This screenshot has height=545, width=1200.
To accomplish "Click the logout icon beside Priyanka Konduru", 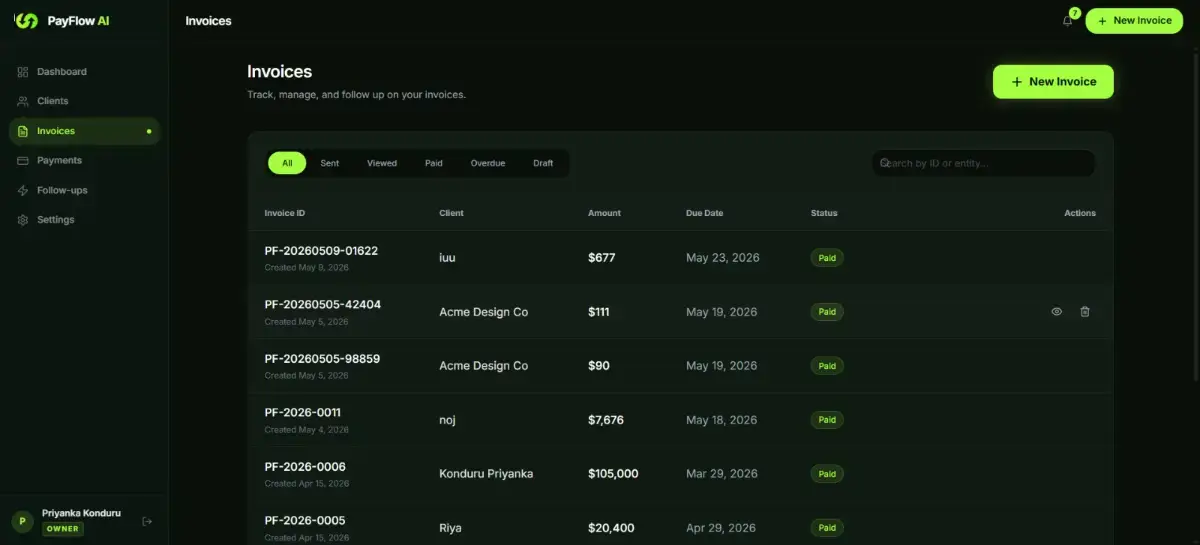I will (x=147, y=521).
